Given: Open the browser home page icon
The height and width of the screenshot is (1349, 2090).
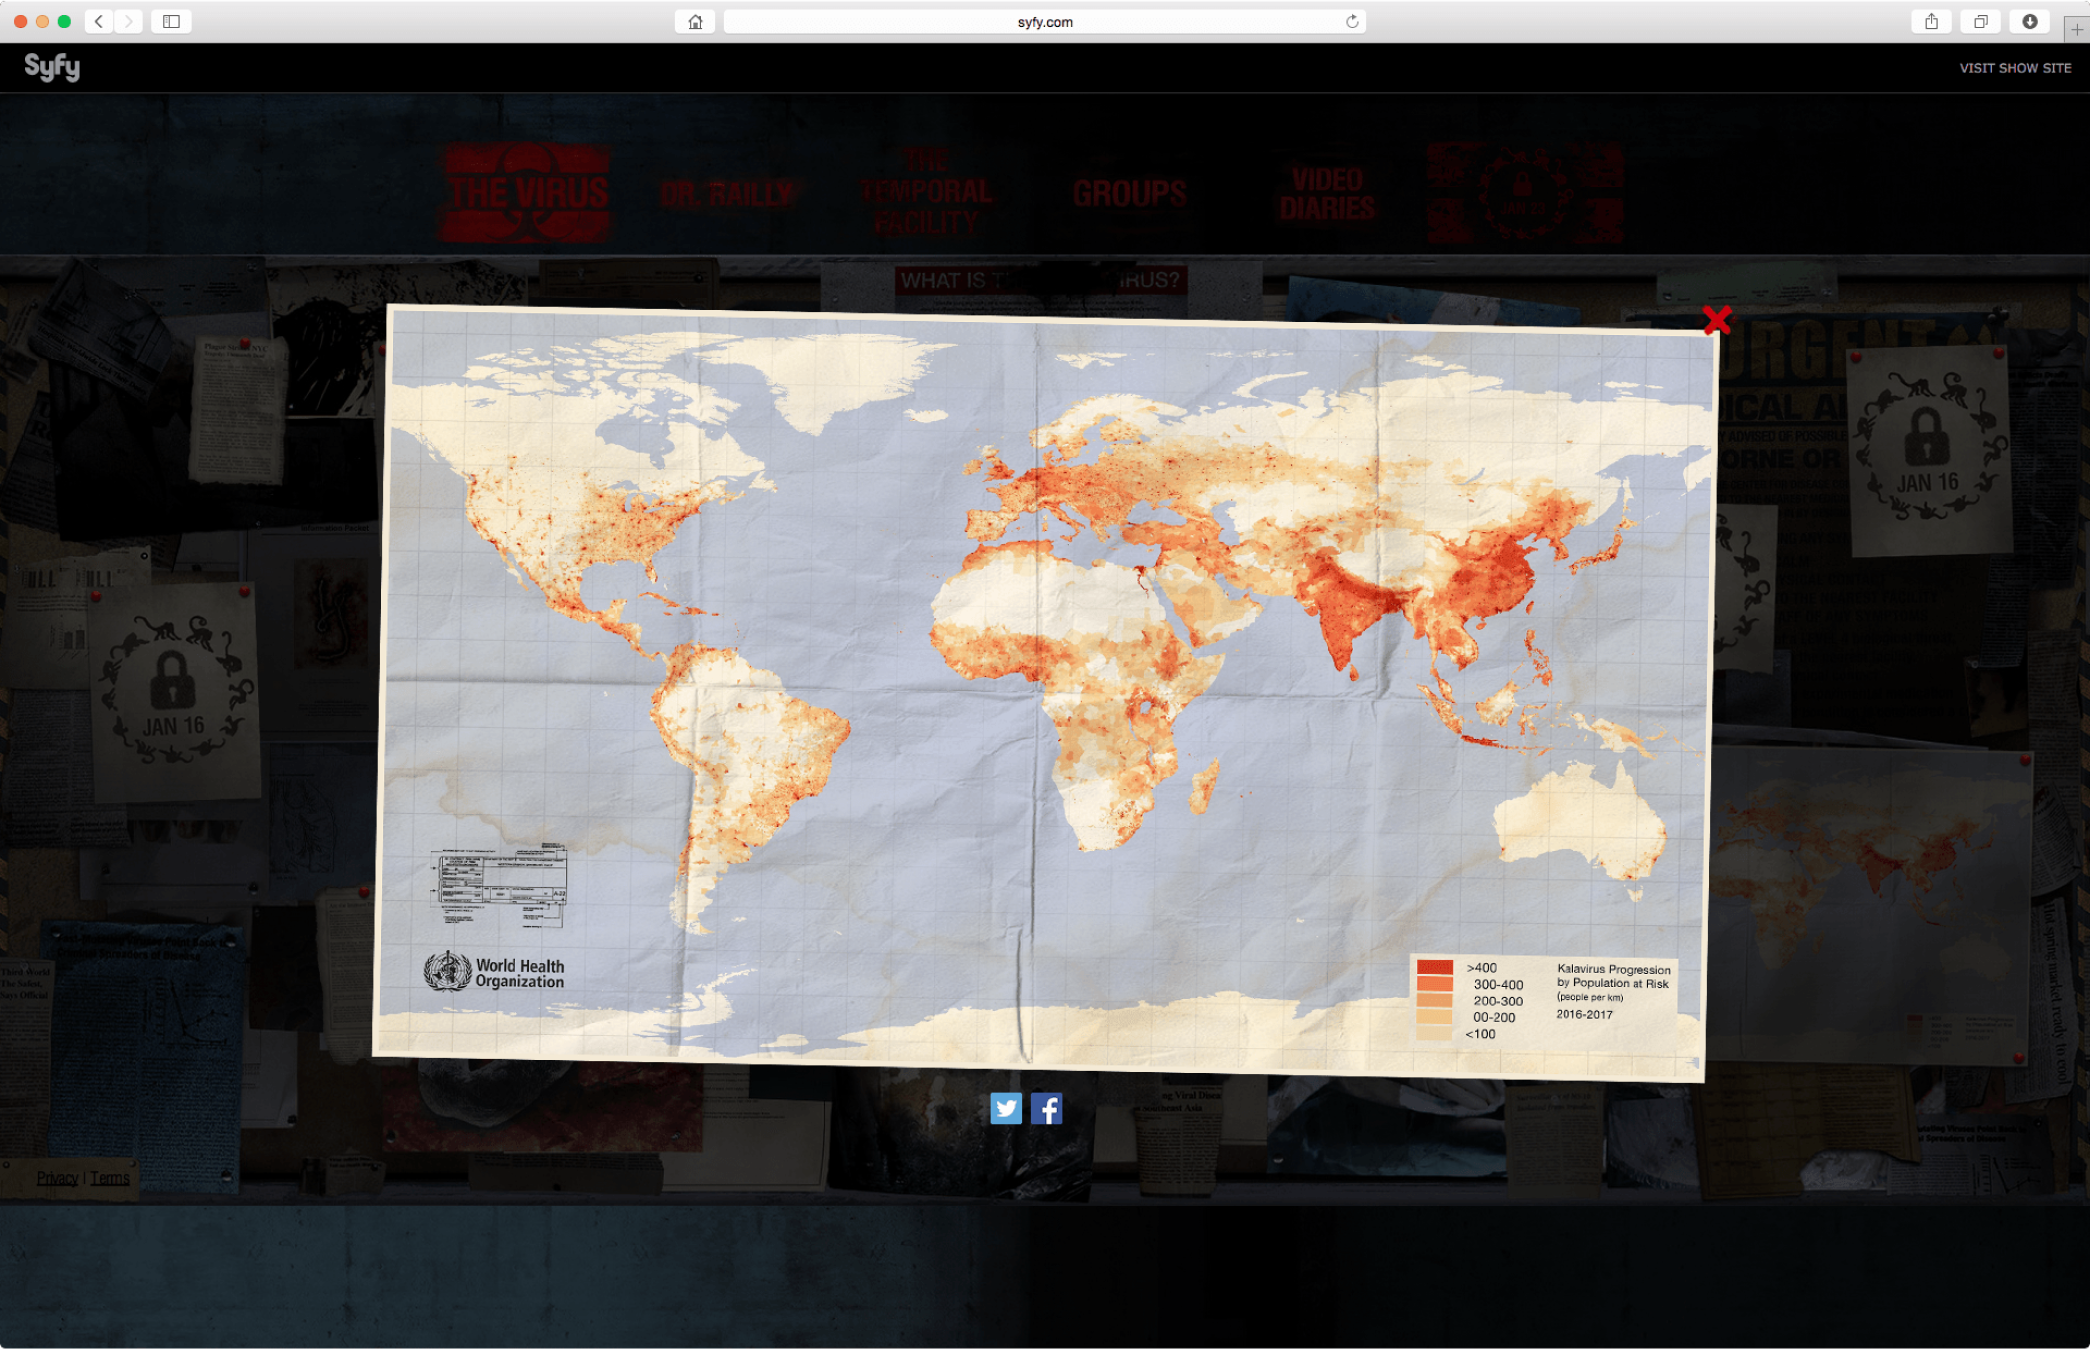Looking at the screenshot, I should point(695,21).
